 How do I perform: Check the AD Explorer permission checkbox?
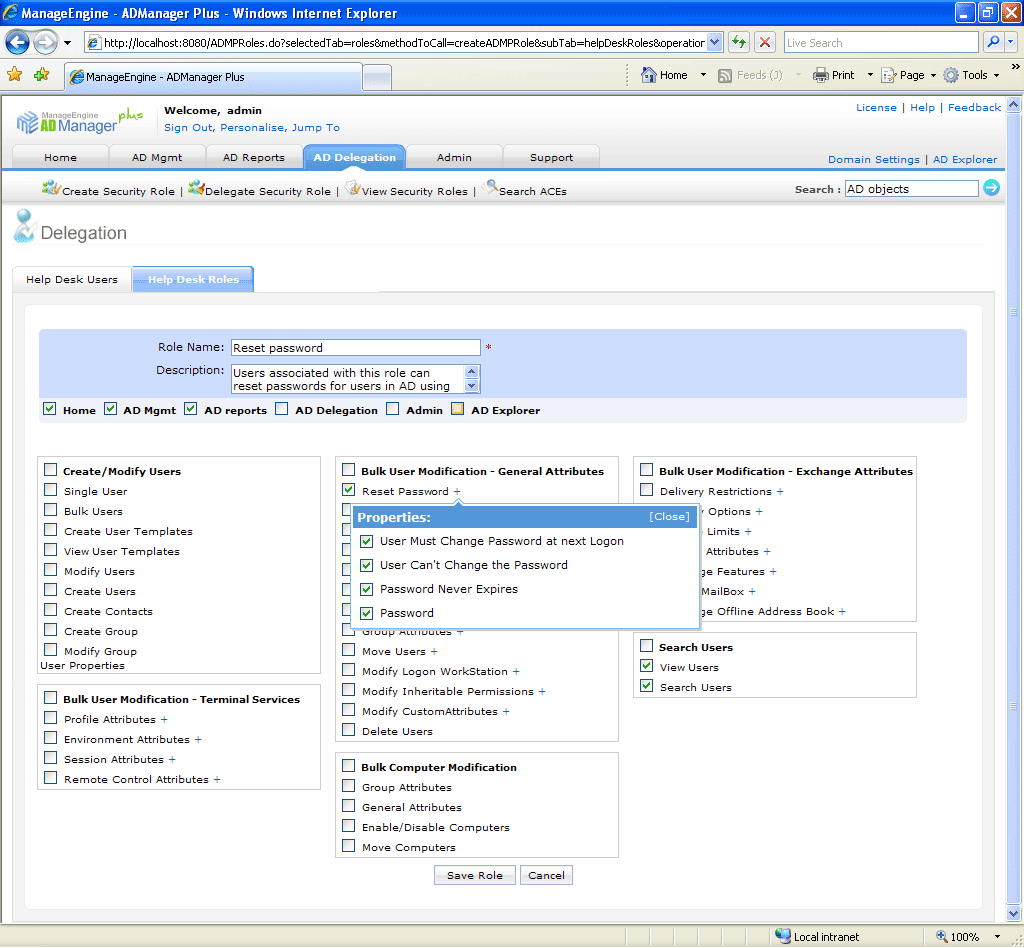458,409
